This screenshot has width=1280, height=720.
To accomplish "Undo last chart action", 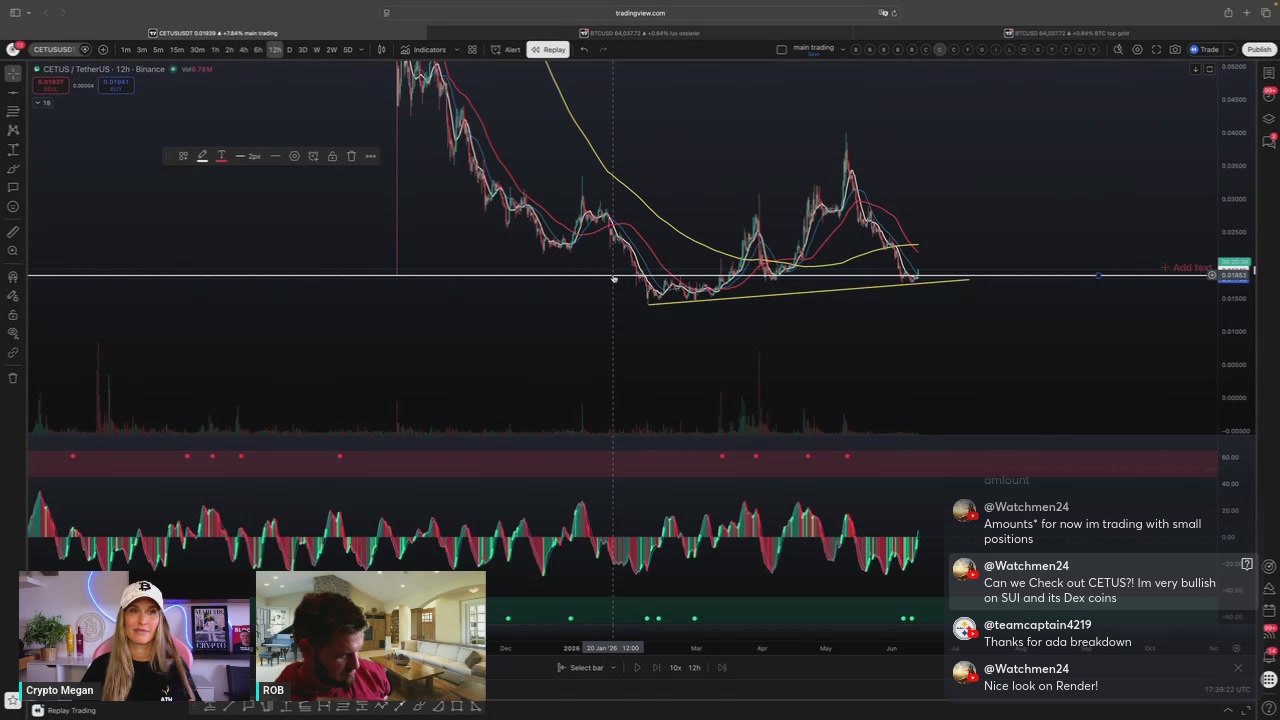I will pyautogui.click(x=584, y=49).
